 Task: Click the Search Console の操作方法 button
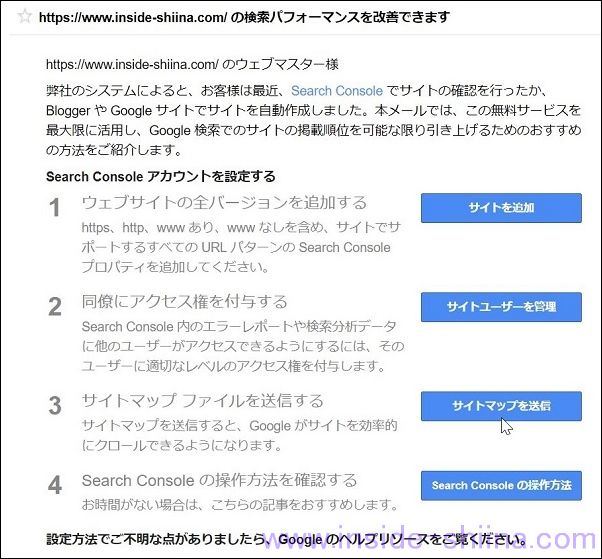[501, 485]
